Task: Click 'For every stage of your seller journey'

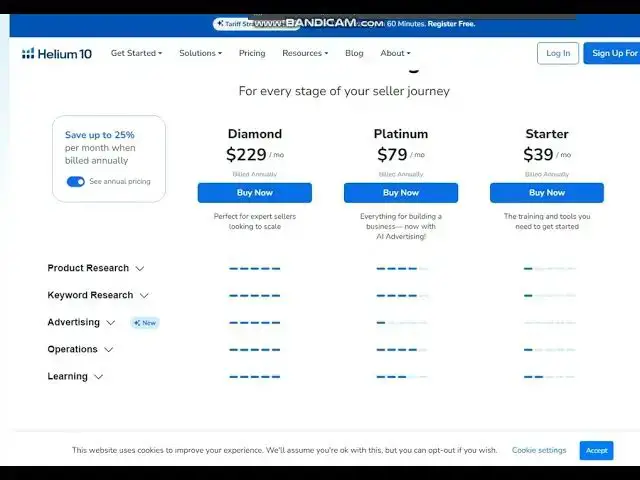Action: (344, 91)
